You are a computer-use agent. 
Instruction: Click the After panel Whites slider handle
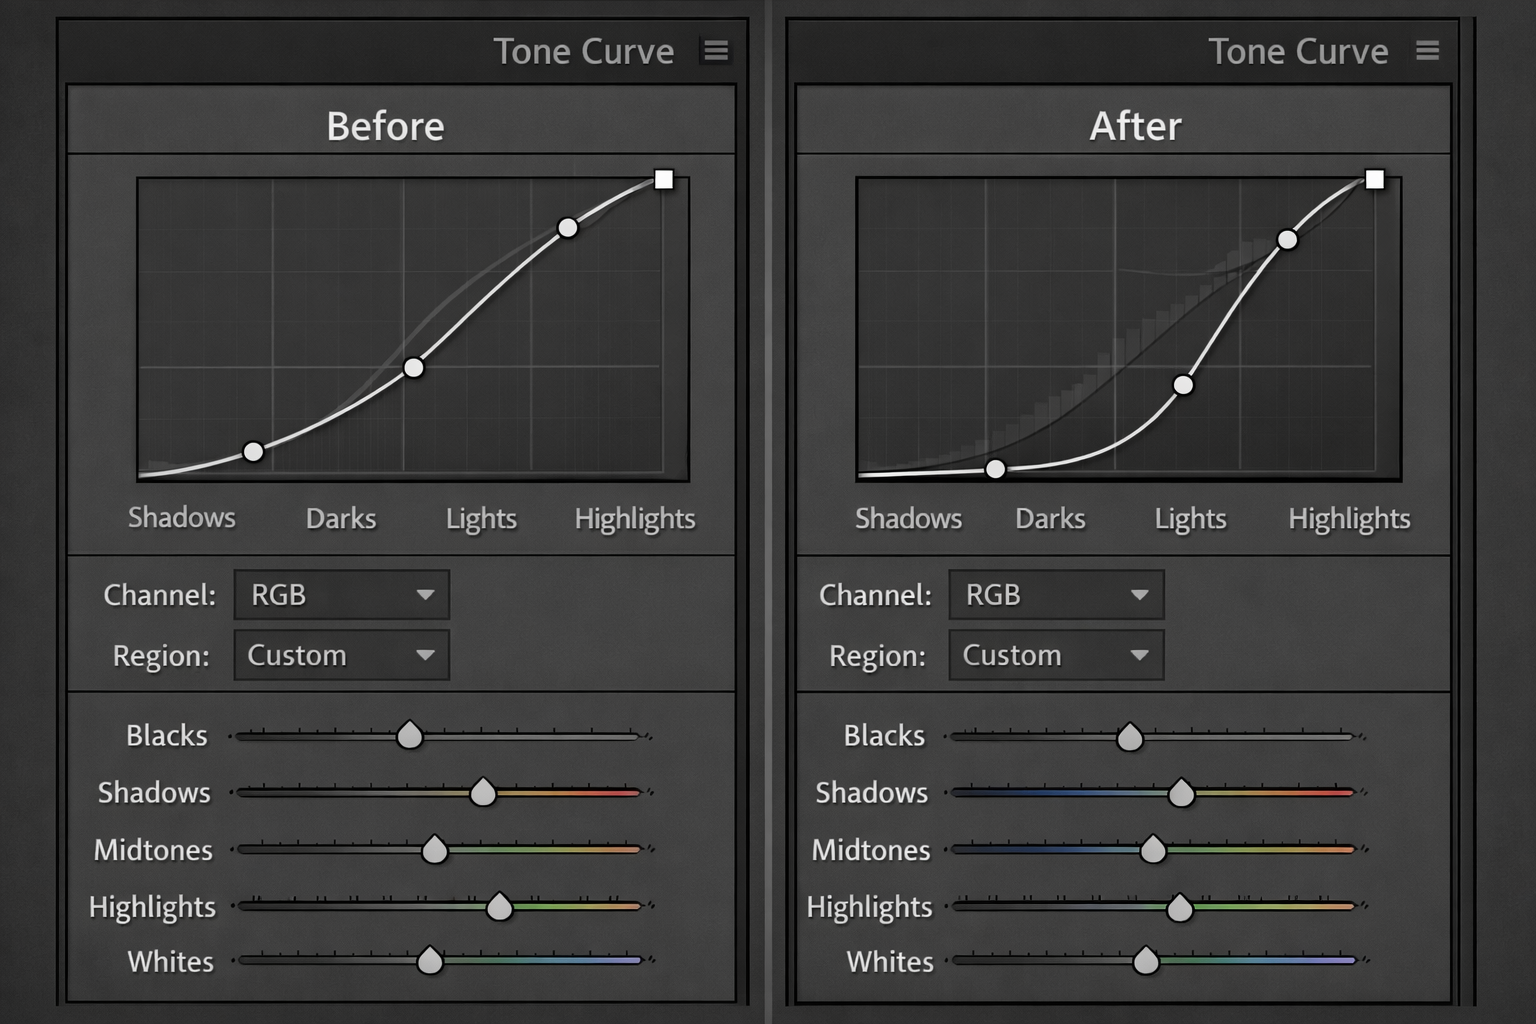[x=1146, y=961]
